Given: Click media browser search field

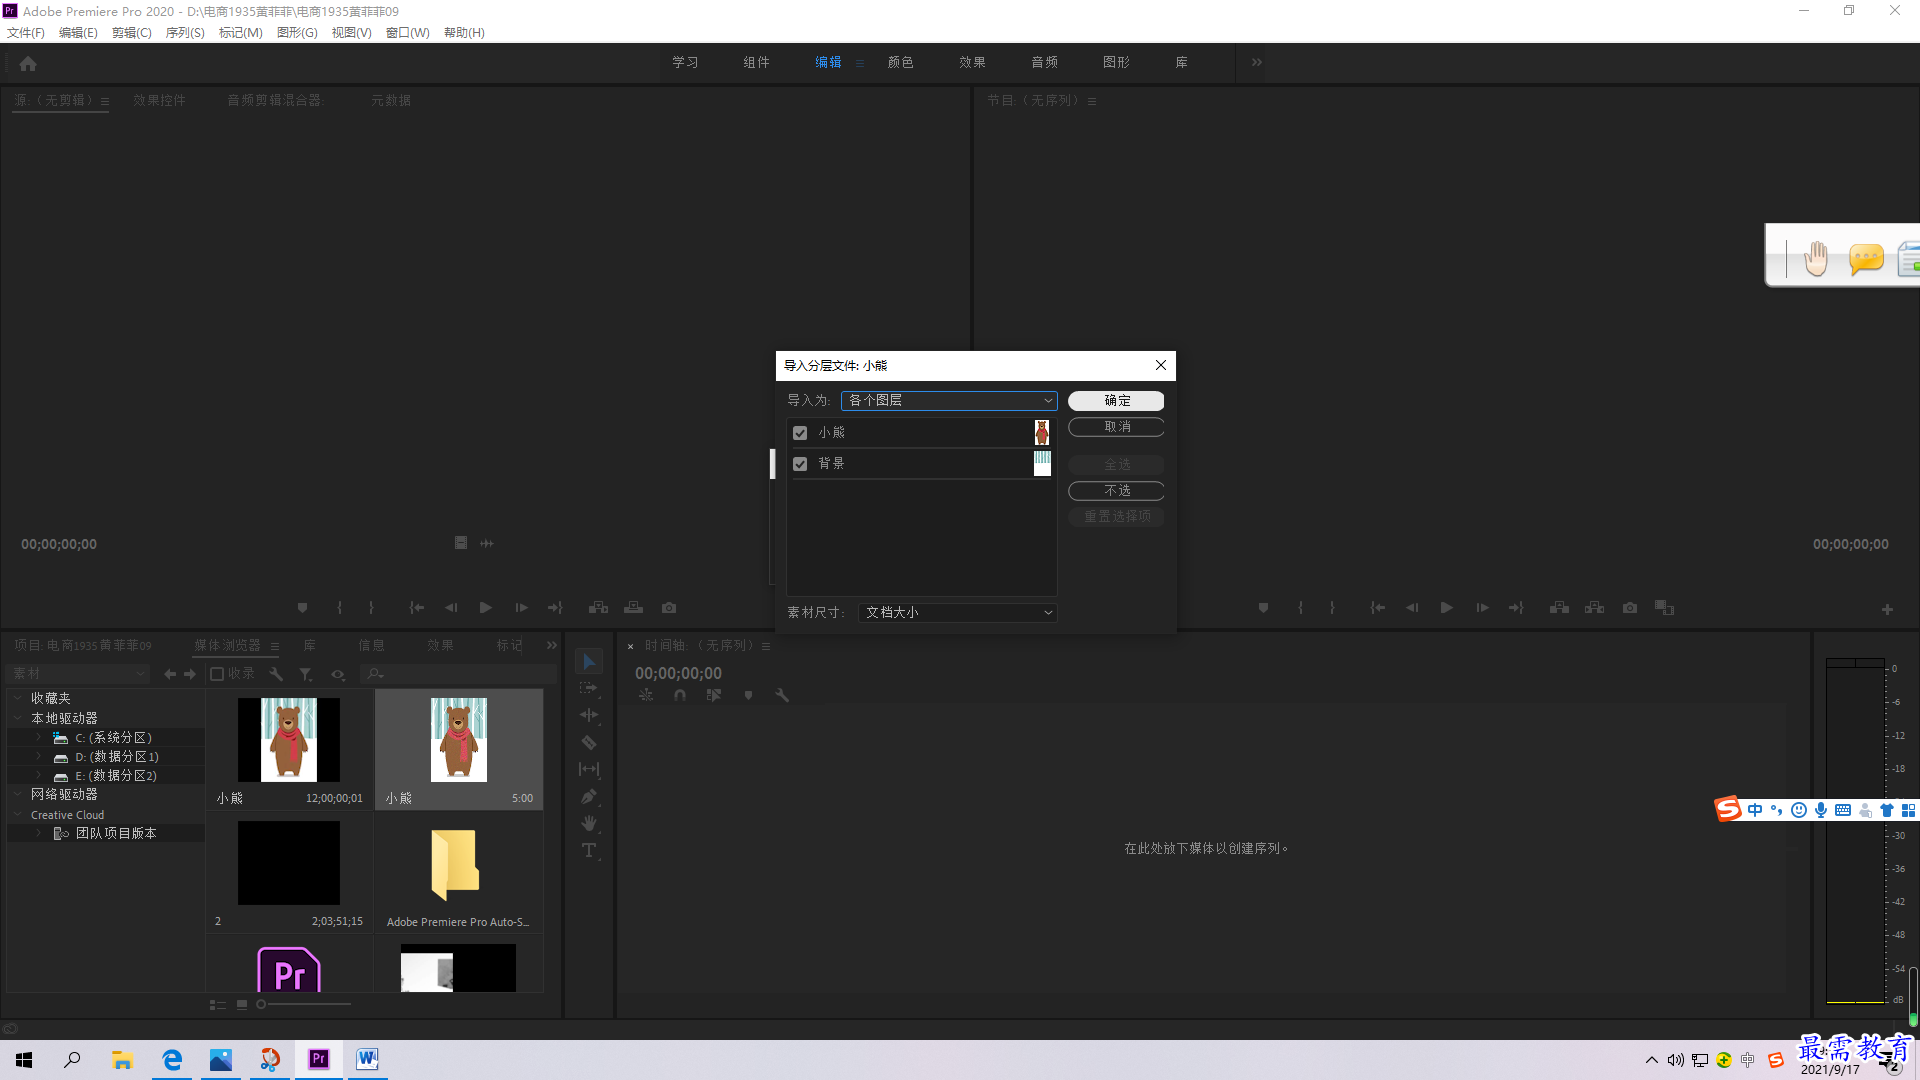Looking at the screenshot, I should click(458, 674).
